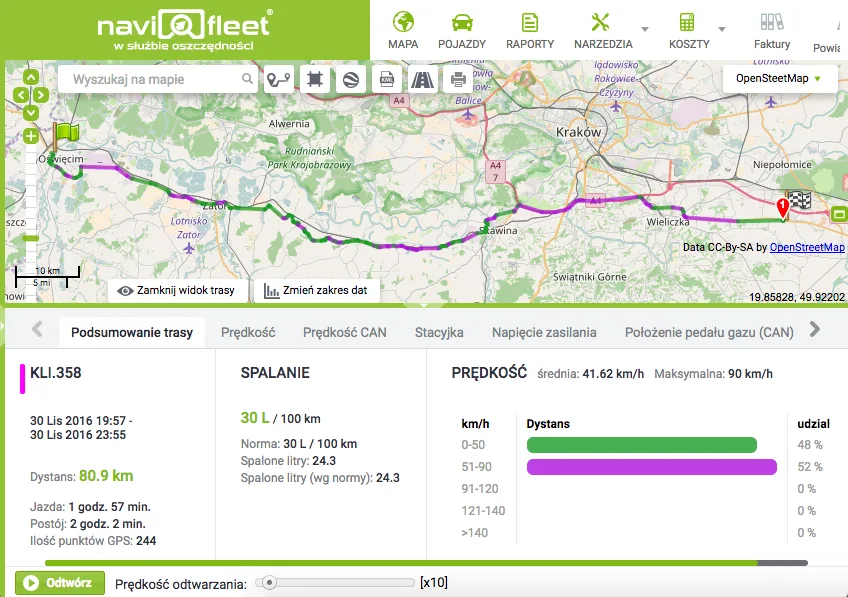Switch to Podsumowanie trasy tab
The width and height of the screenshot is (848, 597).
pyautogui.click(x=132, y=332)
